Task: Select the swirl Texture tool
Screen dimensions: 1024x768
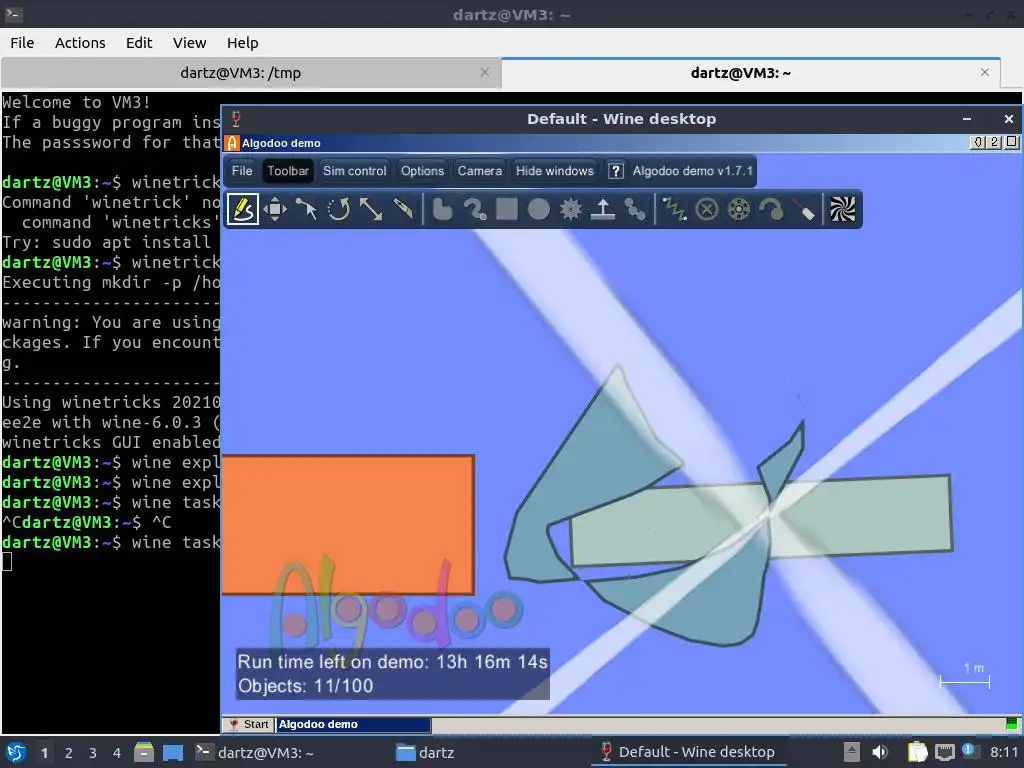Action: pyautogui.click(x=842, y=209)
